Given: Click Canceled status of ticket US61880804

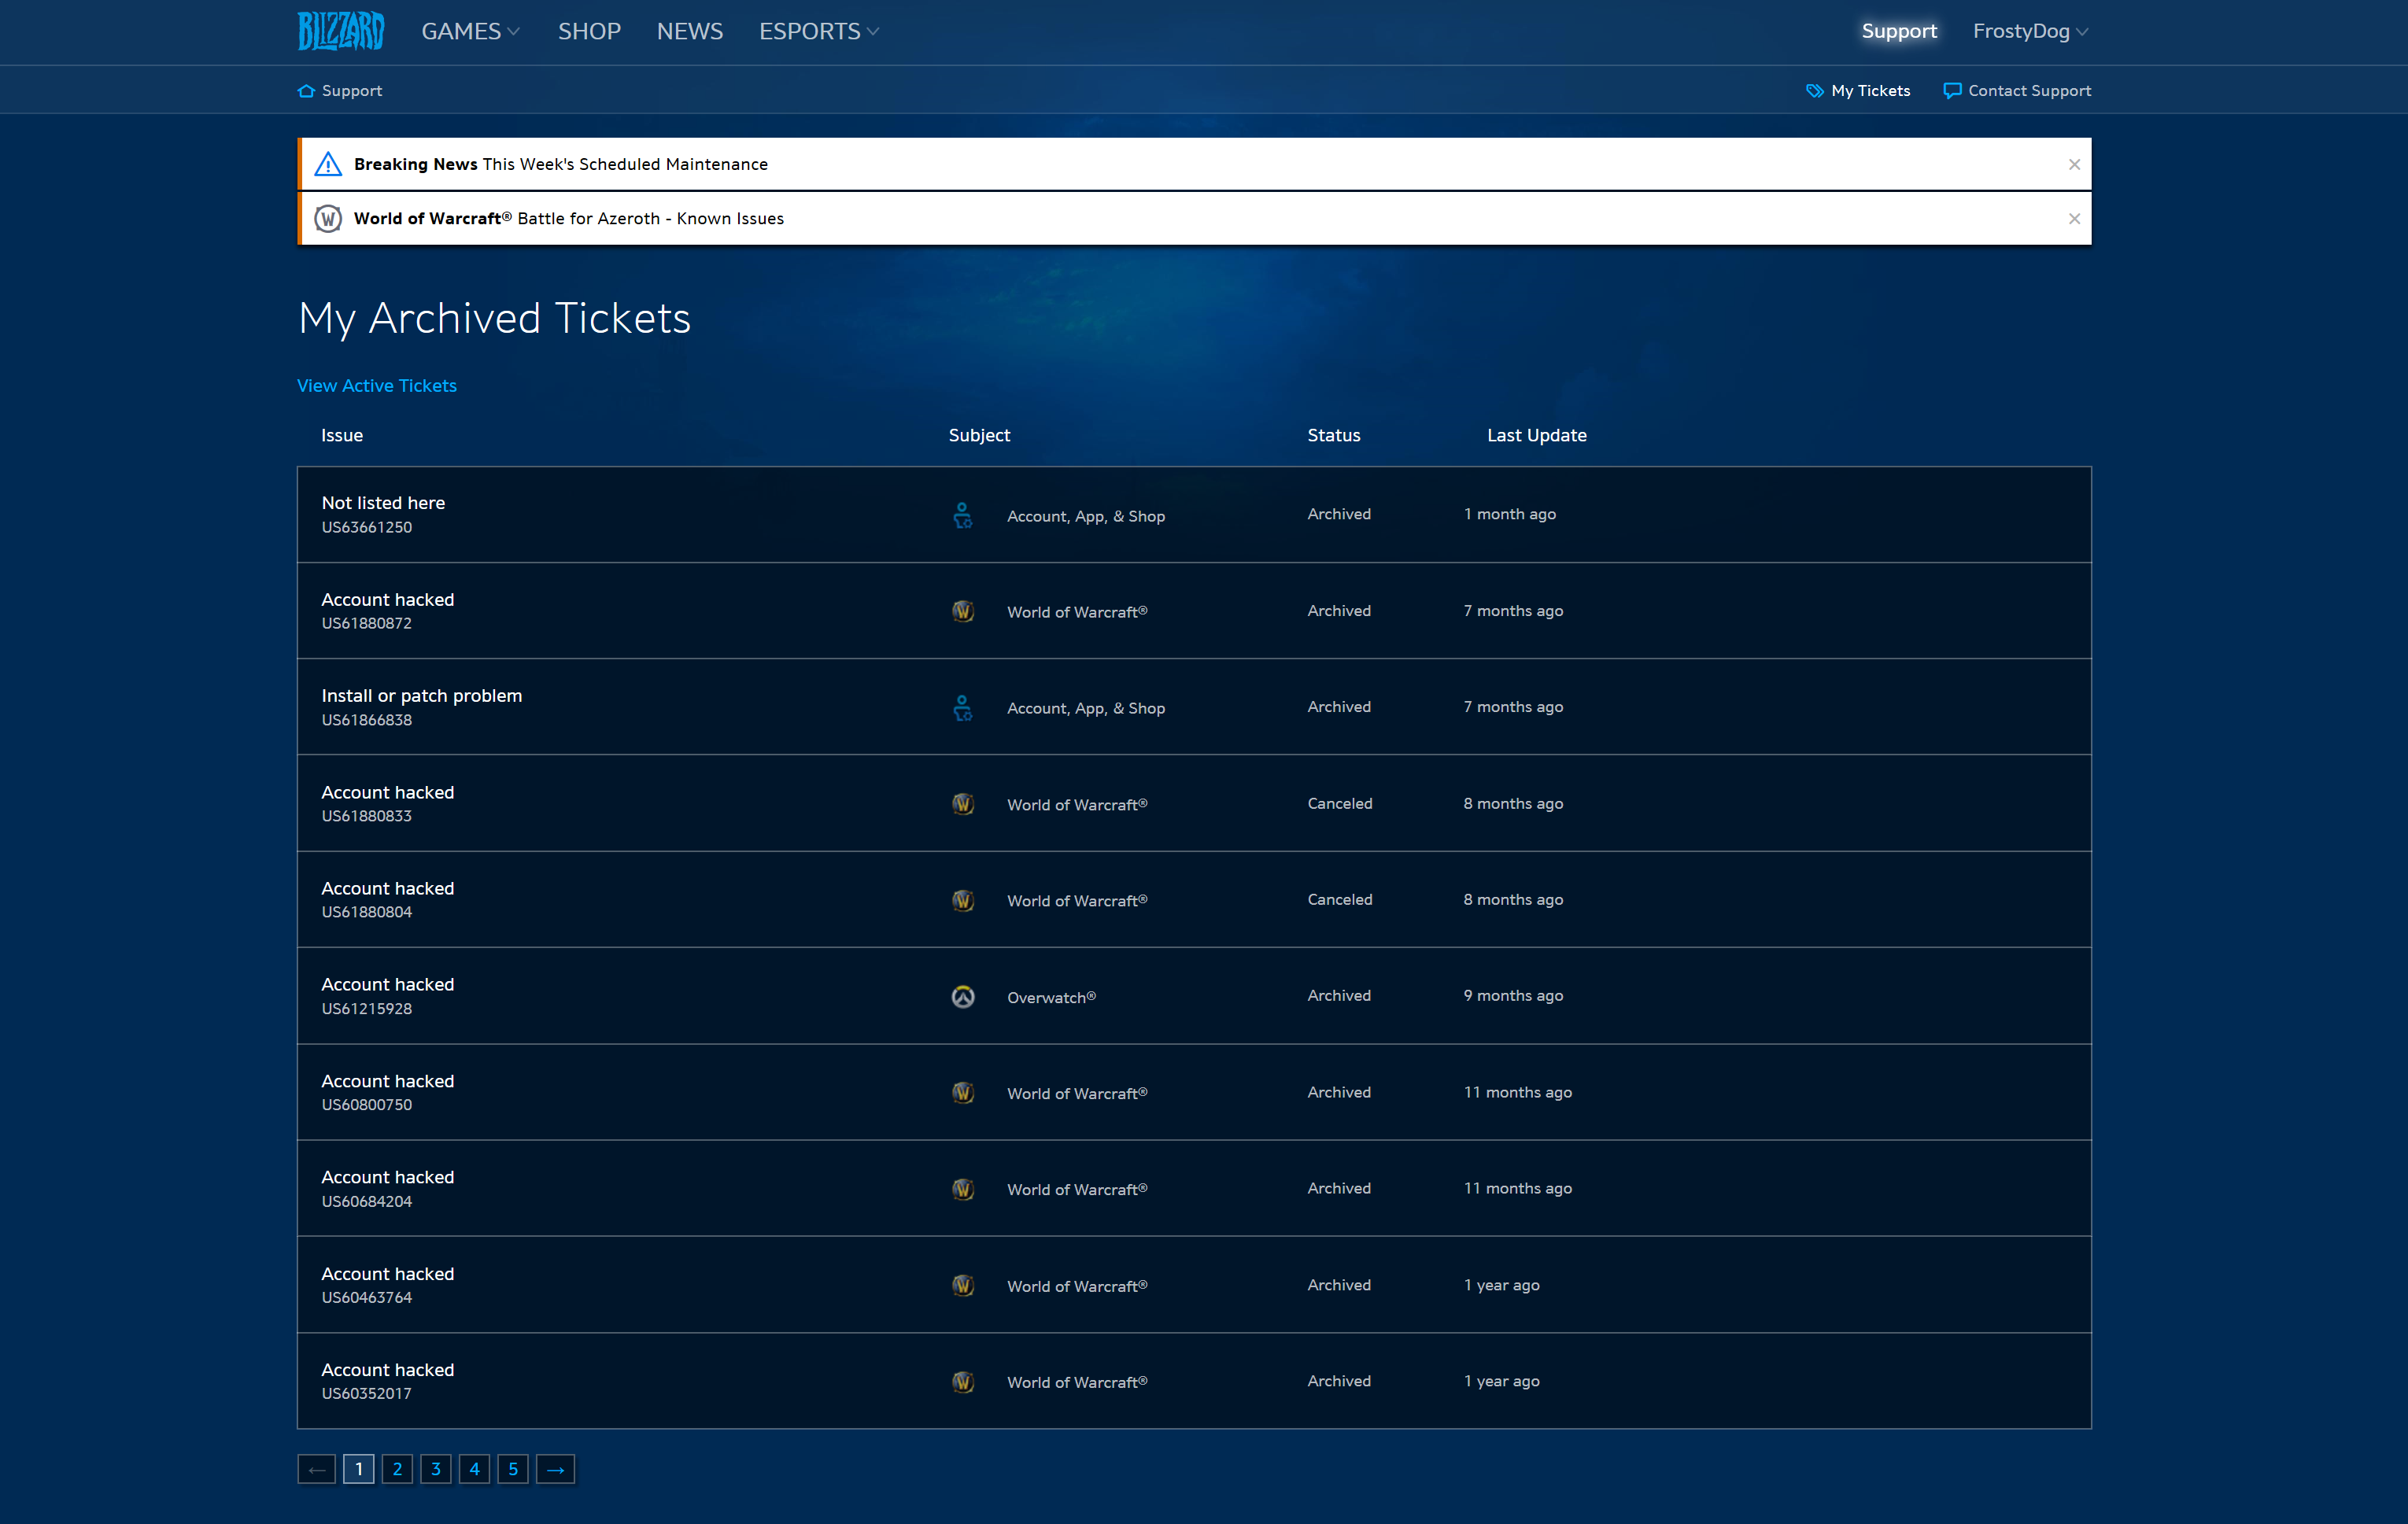Looking at the screenshot, I should [x=1340, y=900].
